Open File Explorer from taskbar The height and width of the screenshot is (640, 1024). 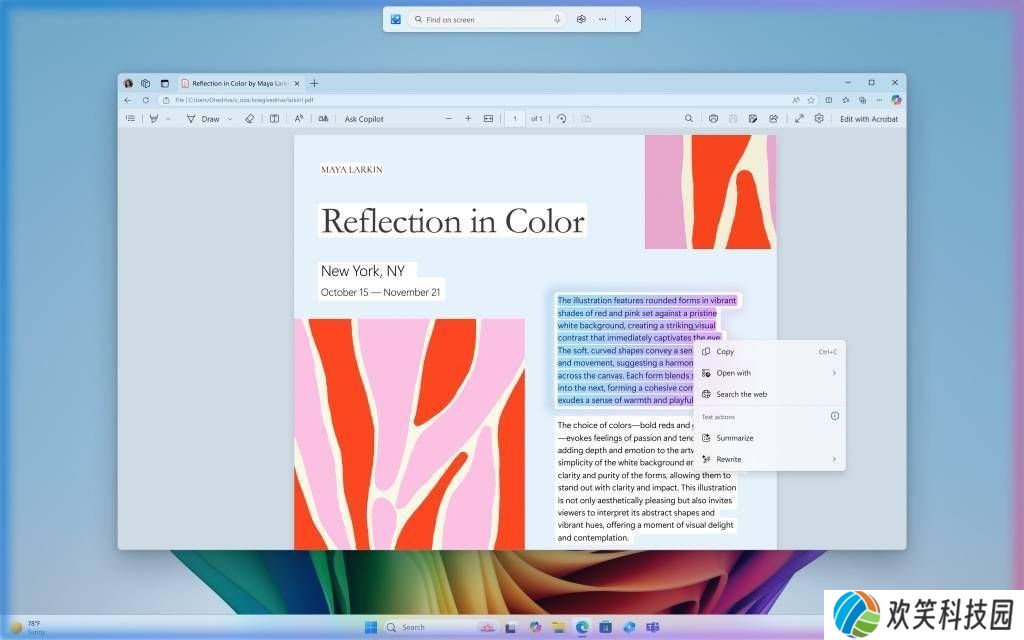558,628
